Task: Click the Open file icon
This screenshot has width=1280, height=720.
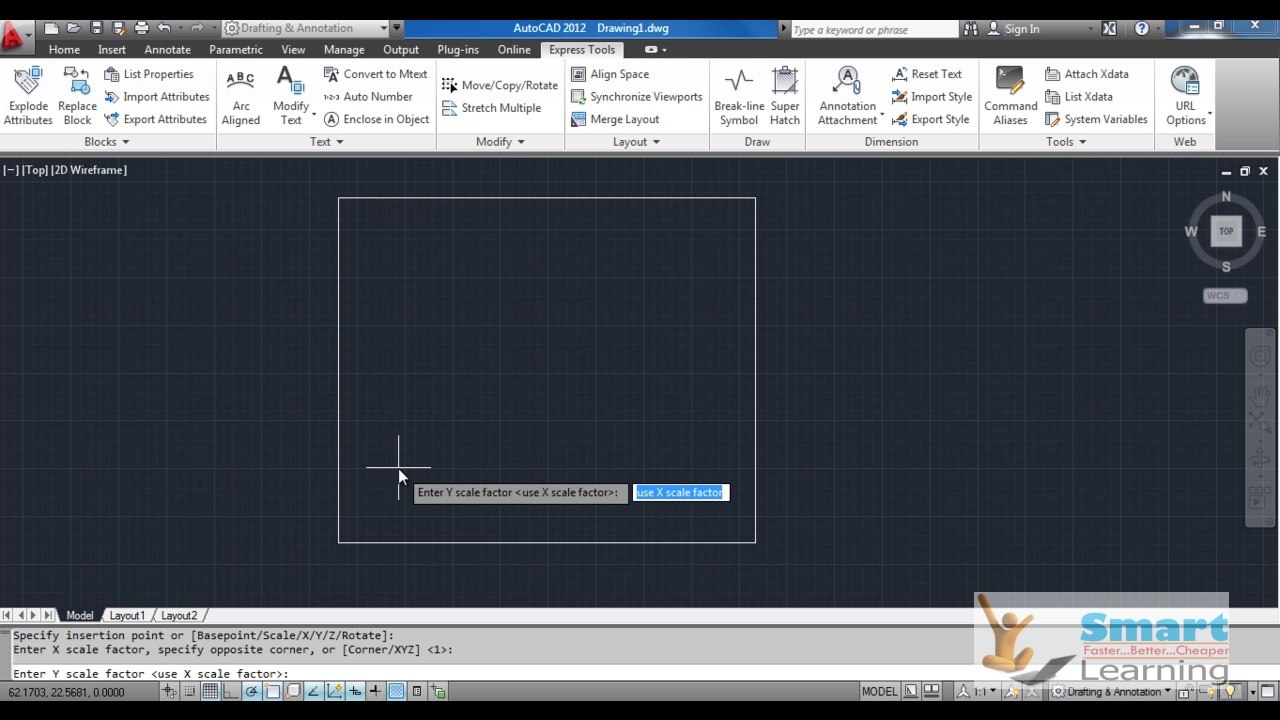Action: (74, 28)
